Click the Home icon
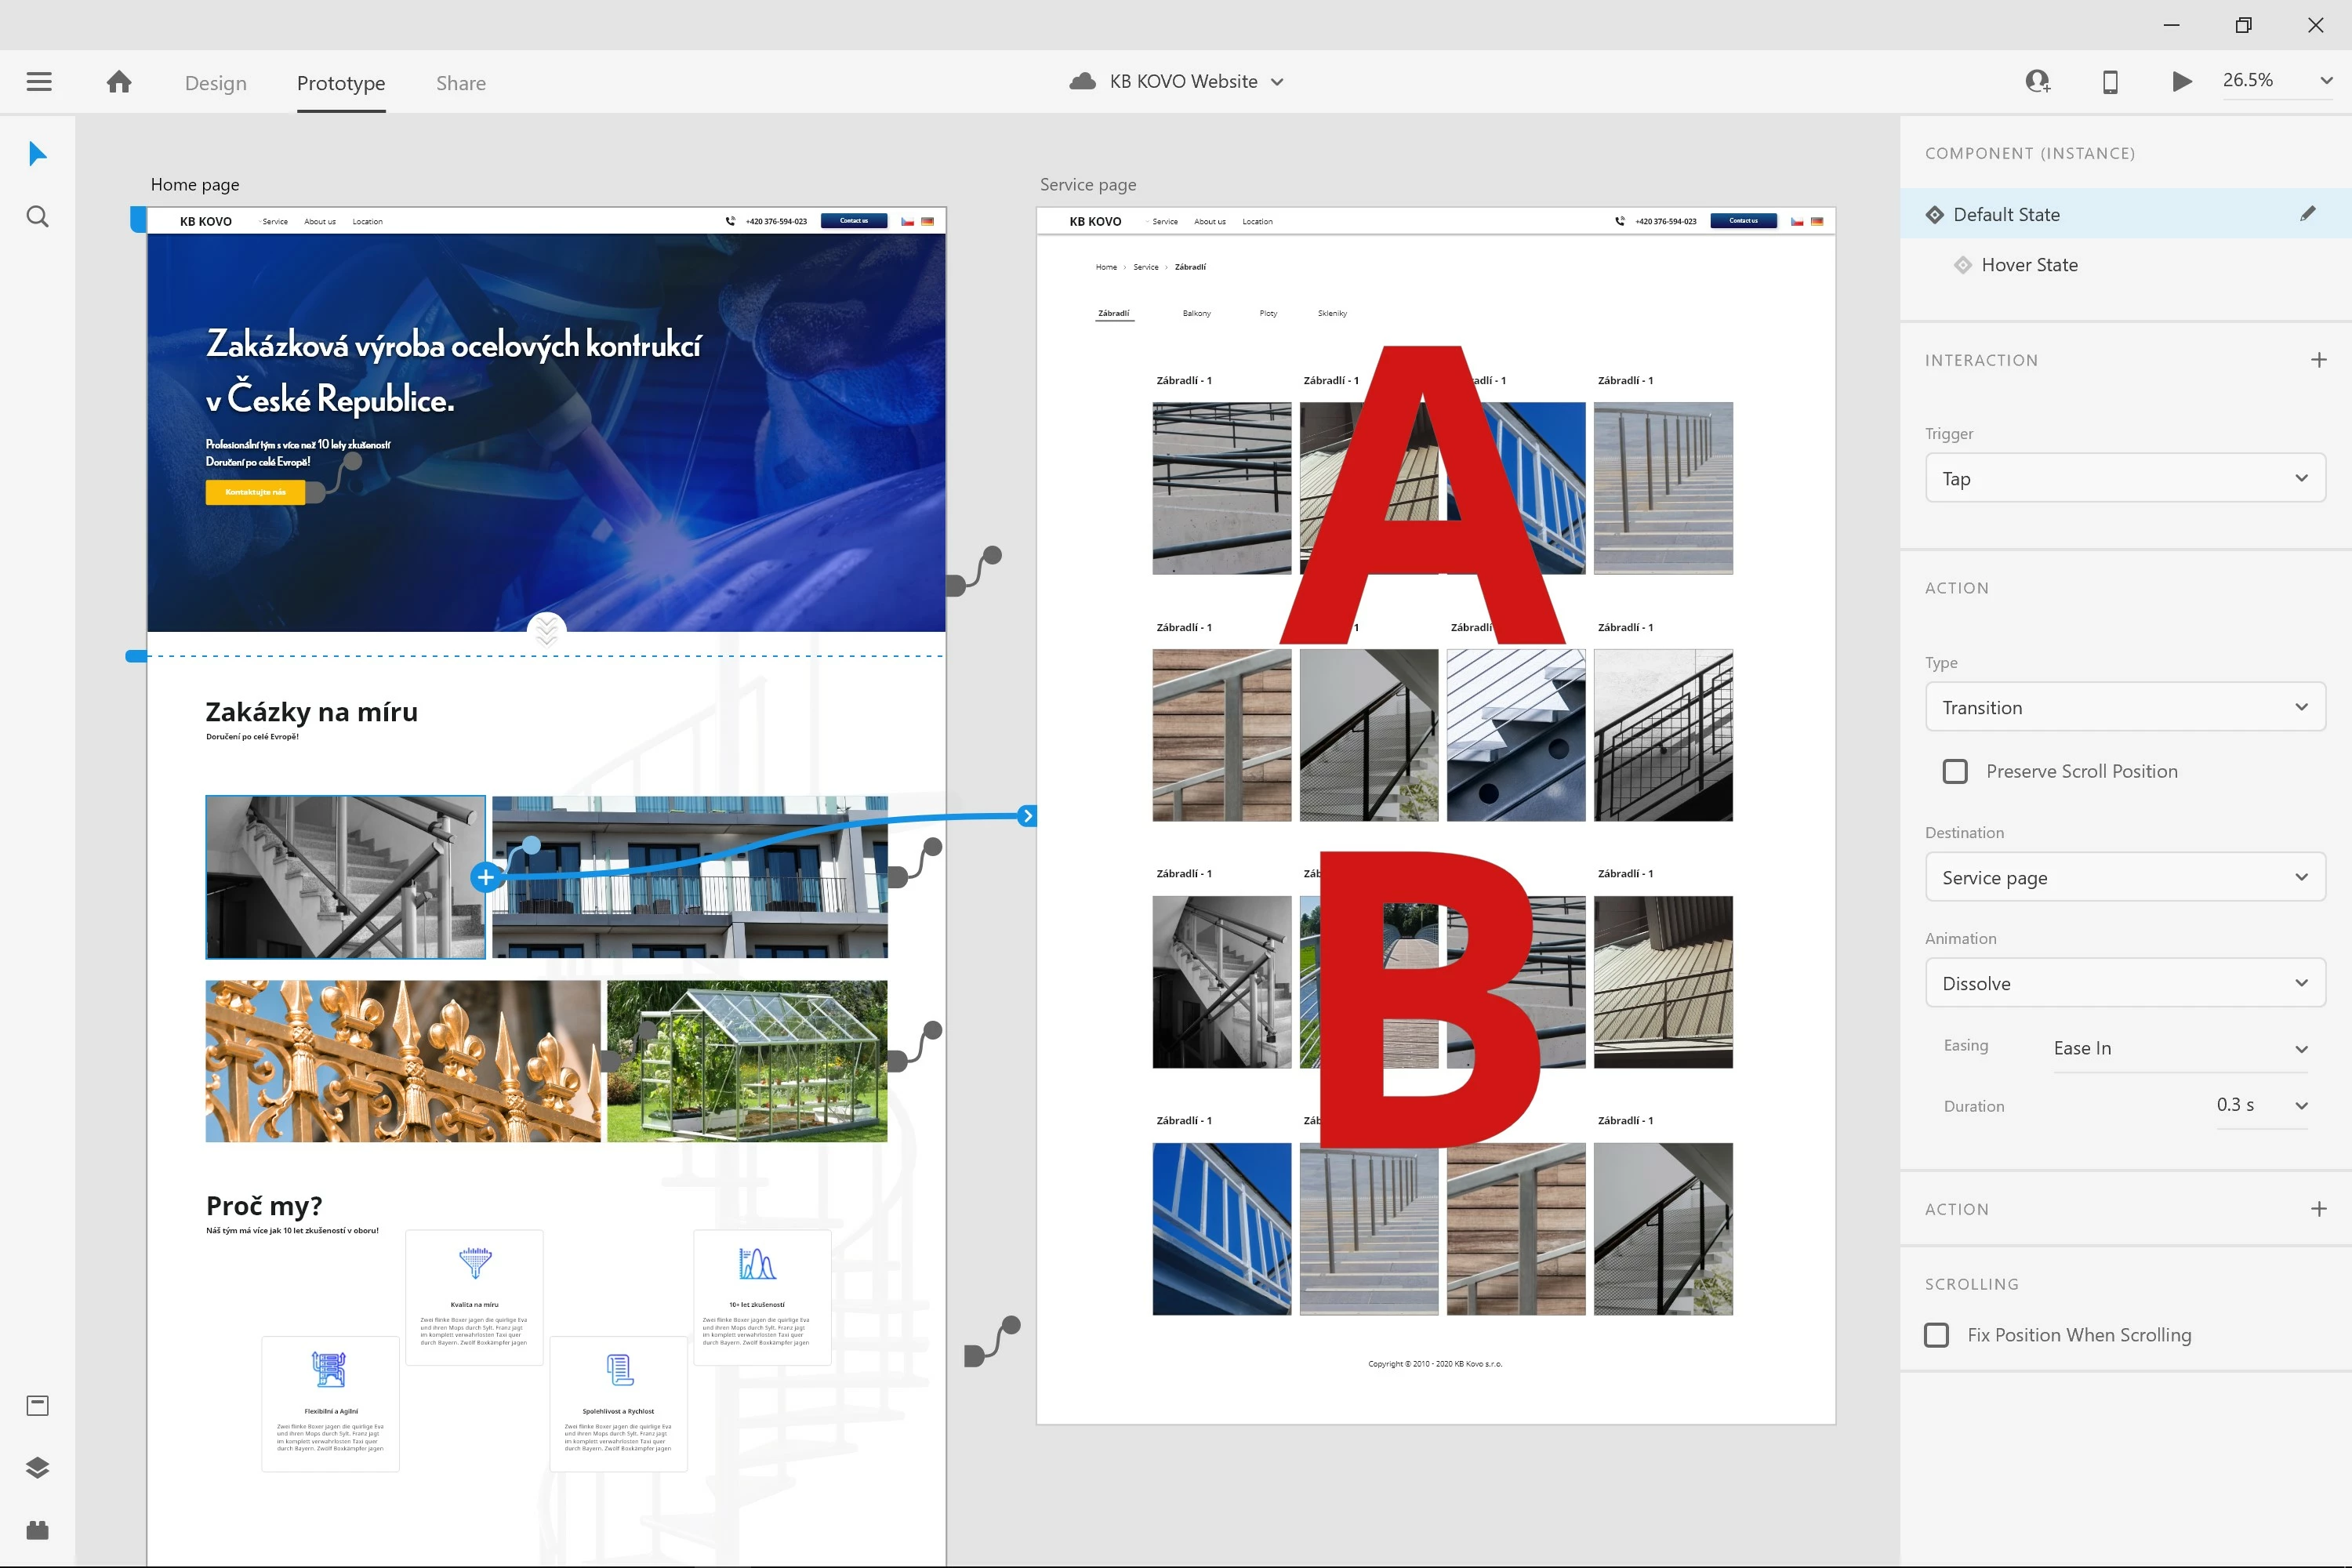 point(119,82)
